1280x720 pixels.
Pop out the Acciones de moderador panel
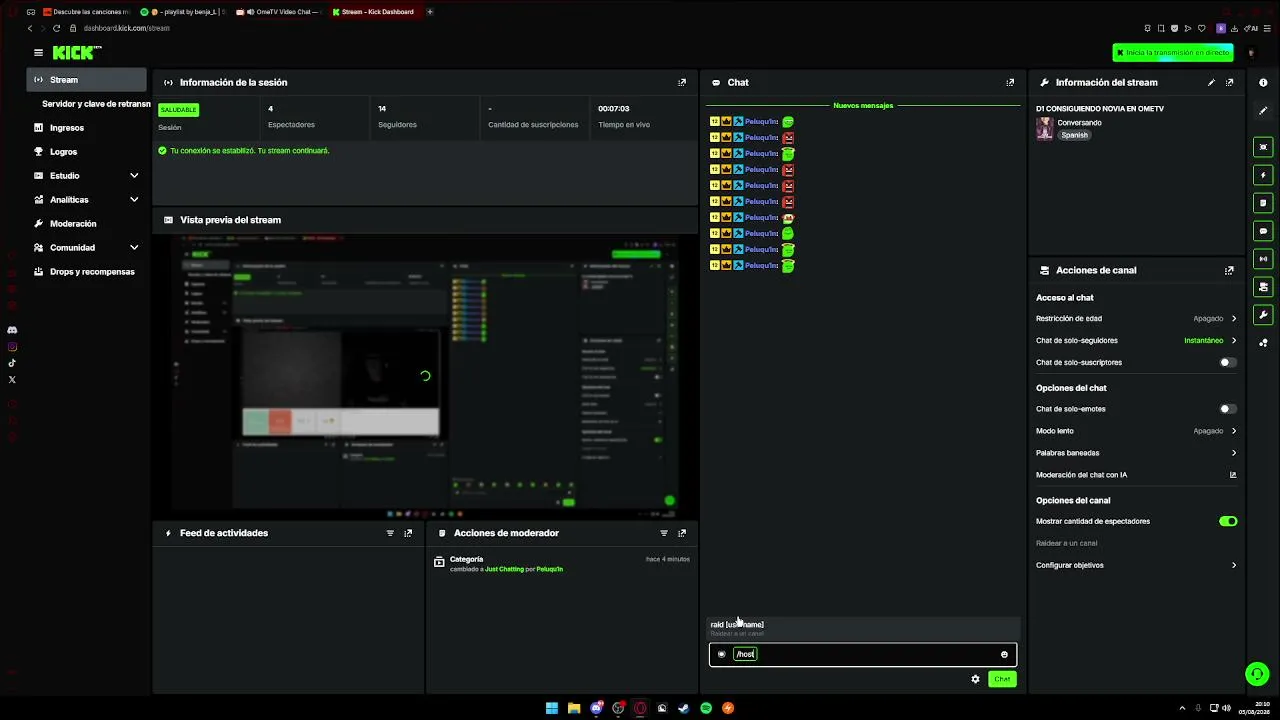682,533
